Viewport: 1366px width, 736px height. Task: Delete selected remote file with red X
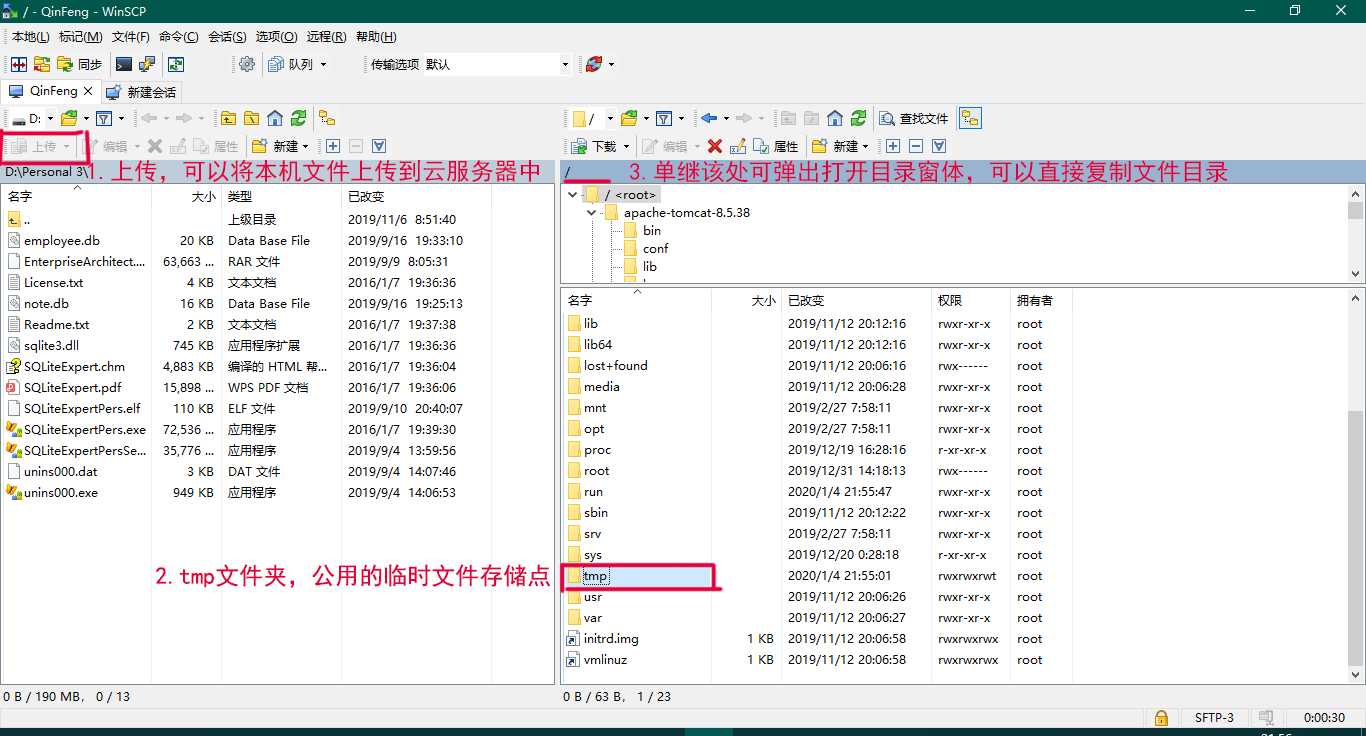point(715,146)
